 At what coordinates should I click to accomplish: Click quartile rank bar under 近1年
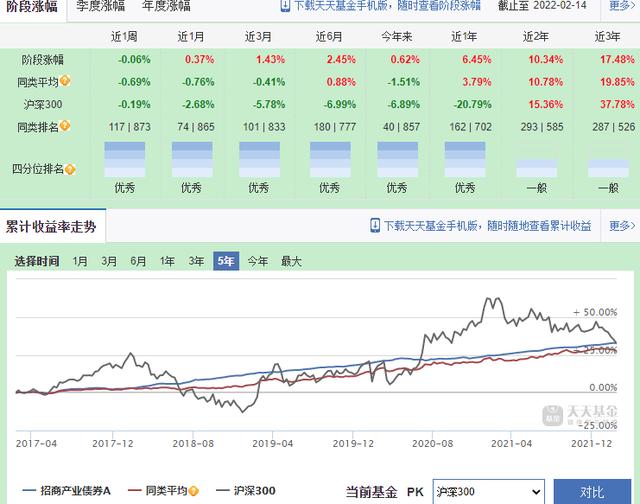465,159
